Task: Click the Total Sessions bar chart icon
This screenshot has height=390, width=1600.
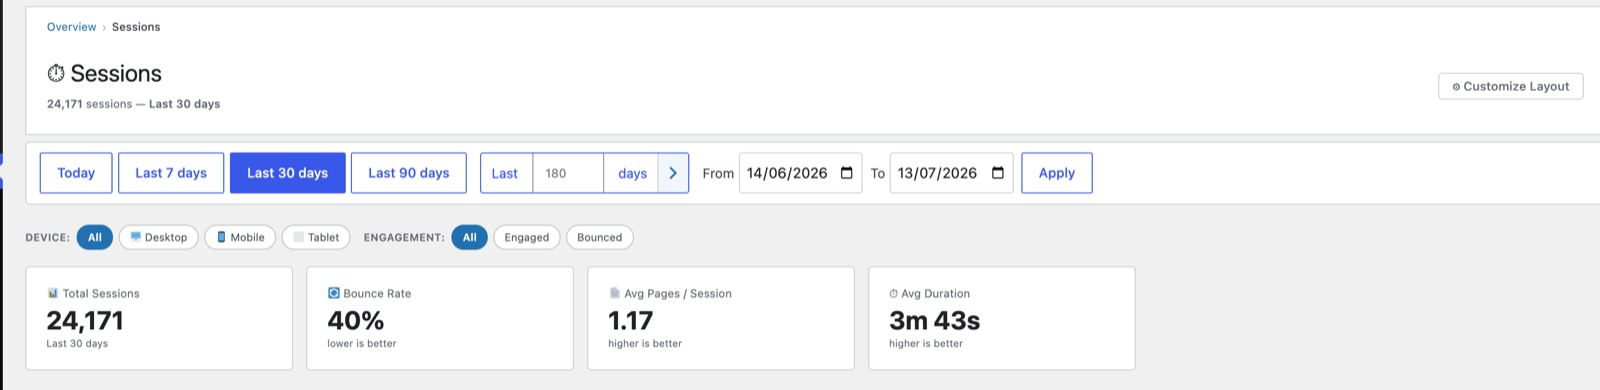Action: tap(53, 293)
